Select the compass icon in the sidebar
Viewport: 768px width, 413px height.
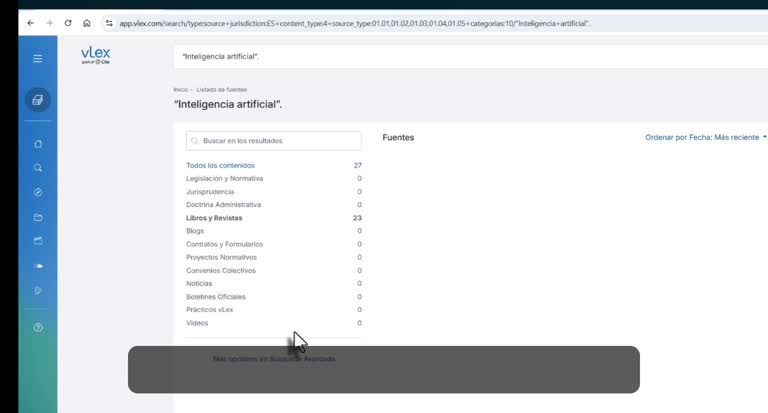tap(38, 192)
